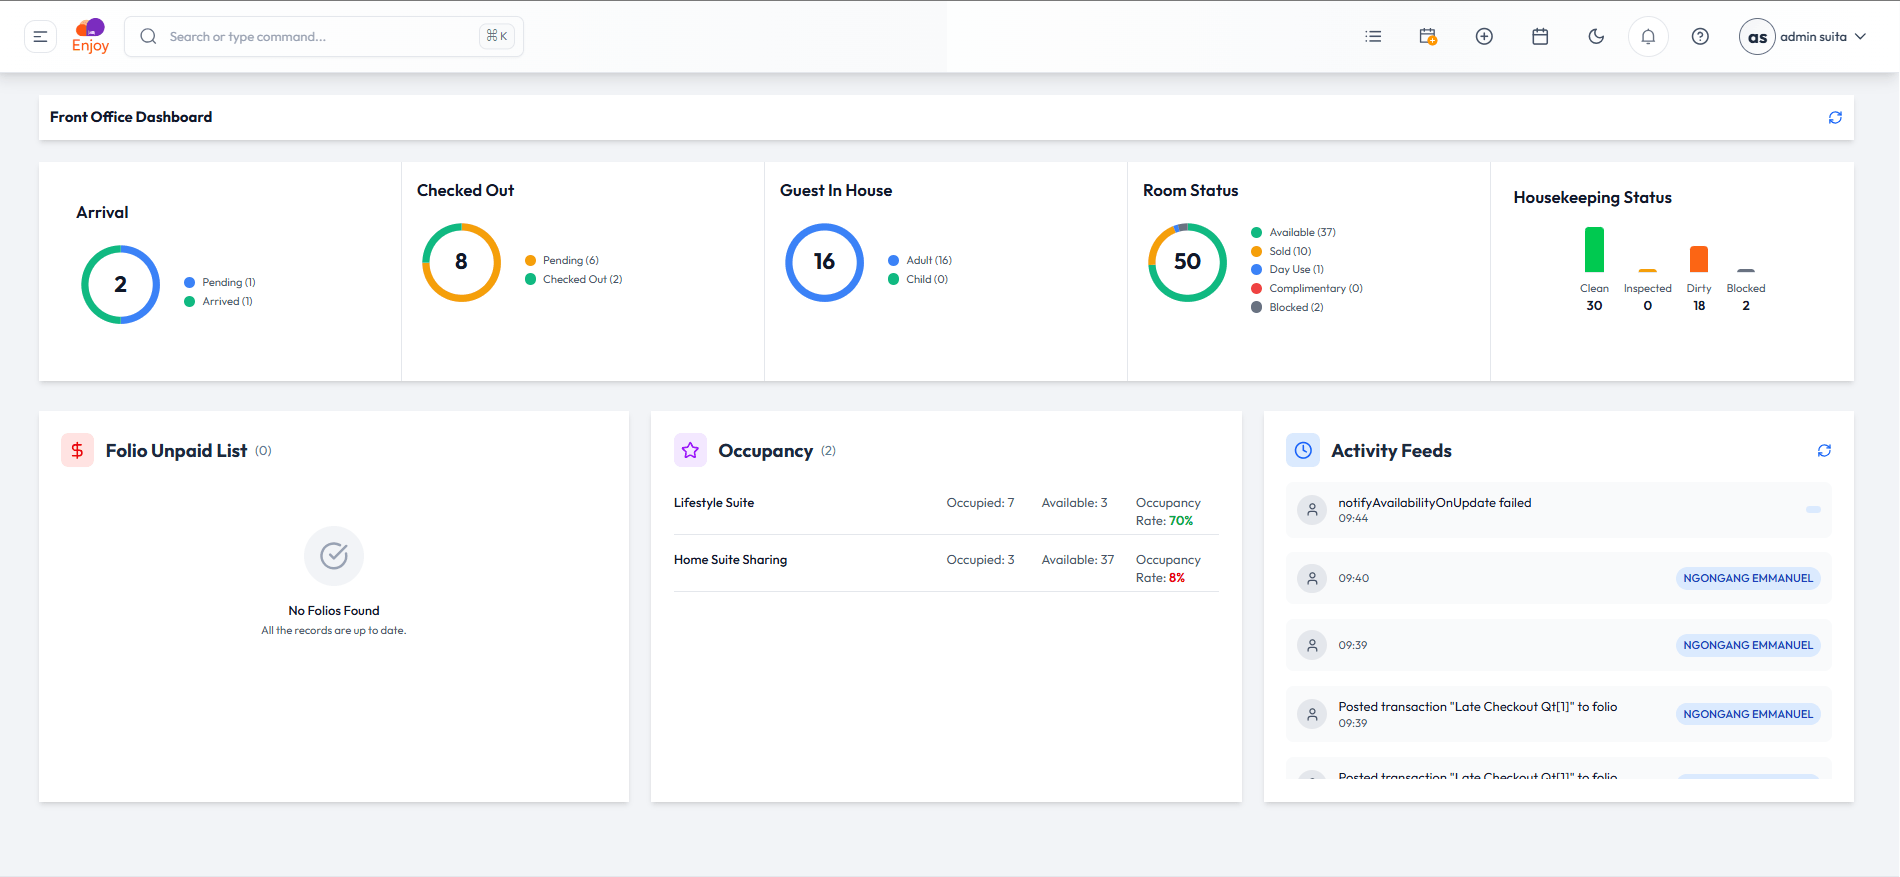
Task: Click the NGONGANG EMMANUEL tag at 09:40
Action: coord(1748,578)
